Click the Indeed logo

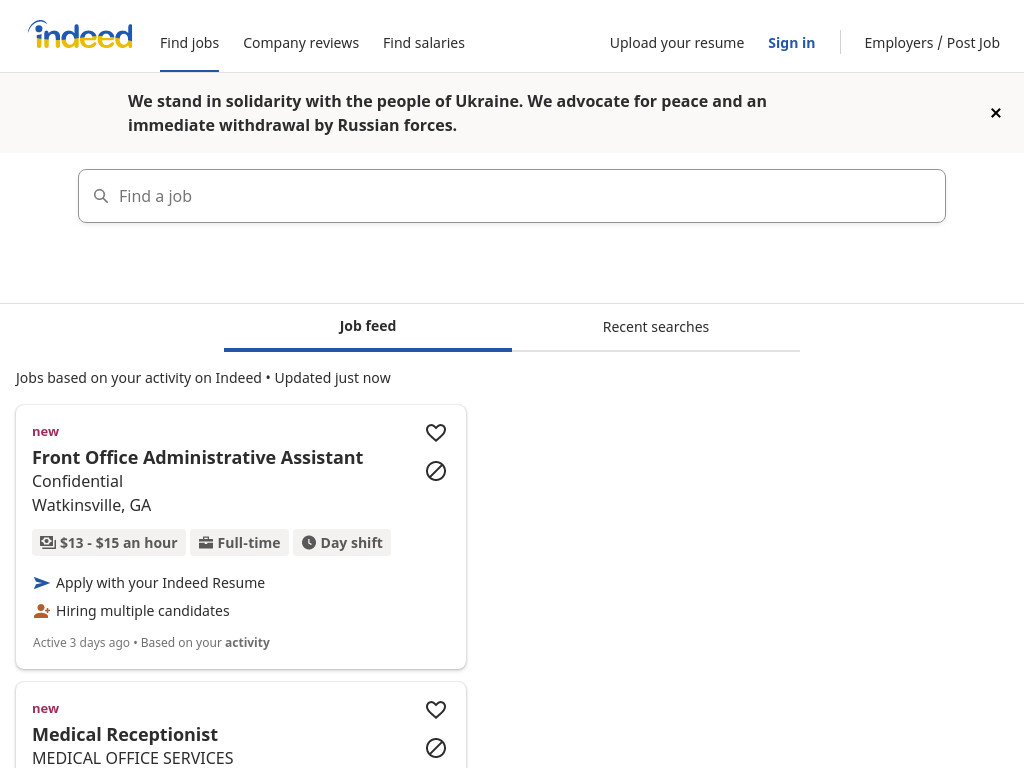80,35
